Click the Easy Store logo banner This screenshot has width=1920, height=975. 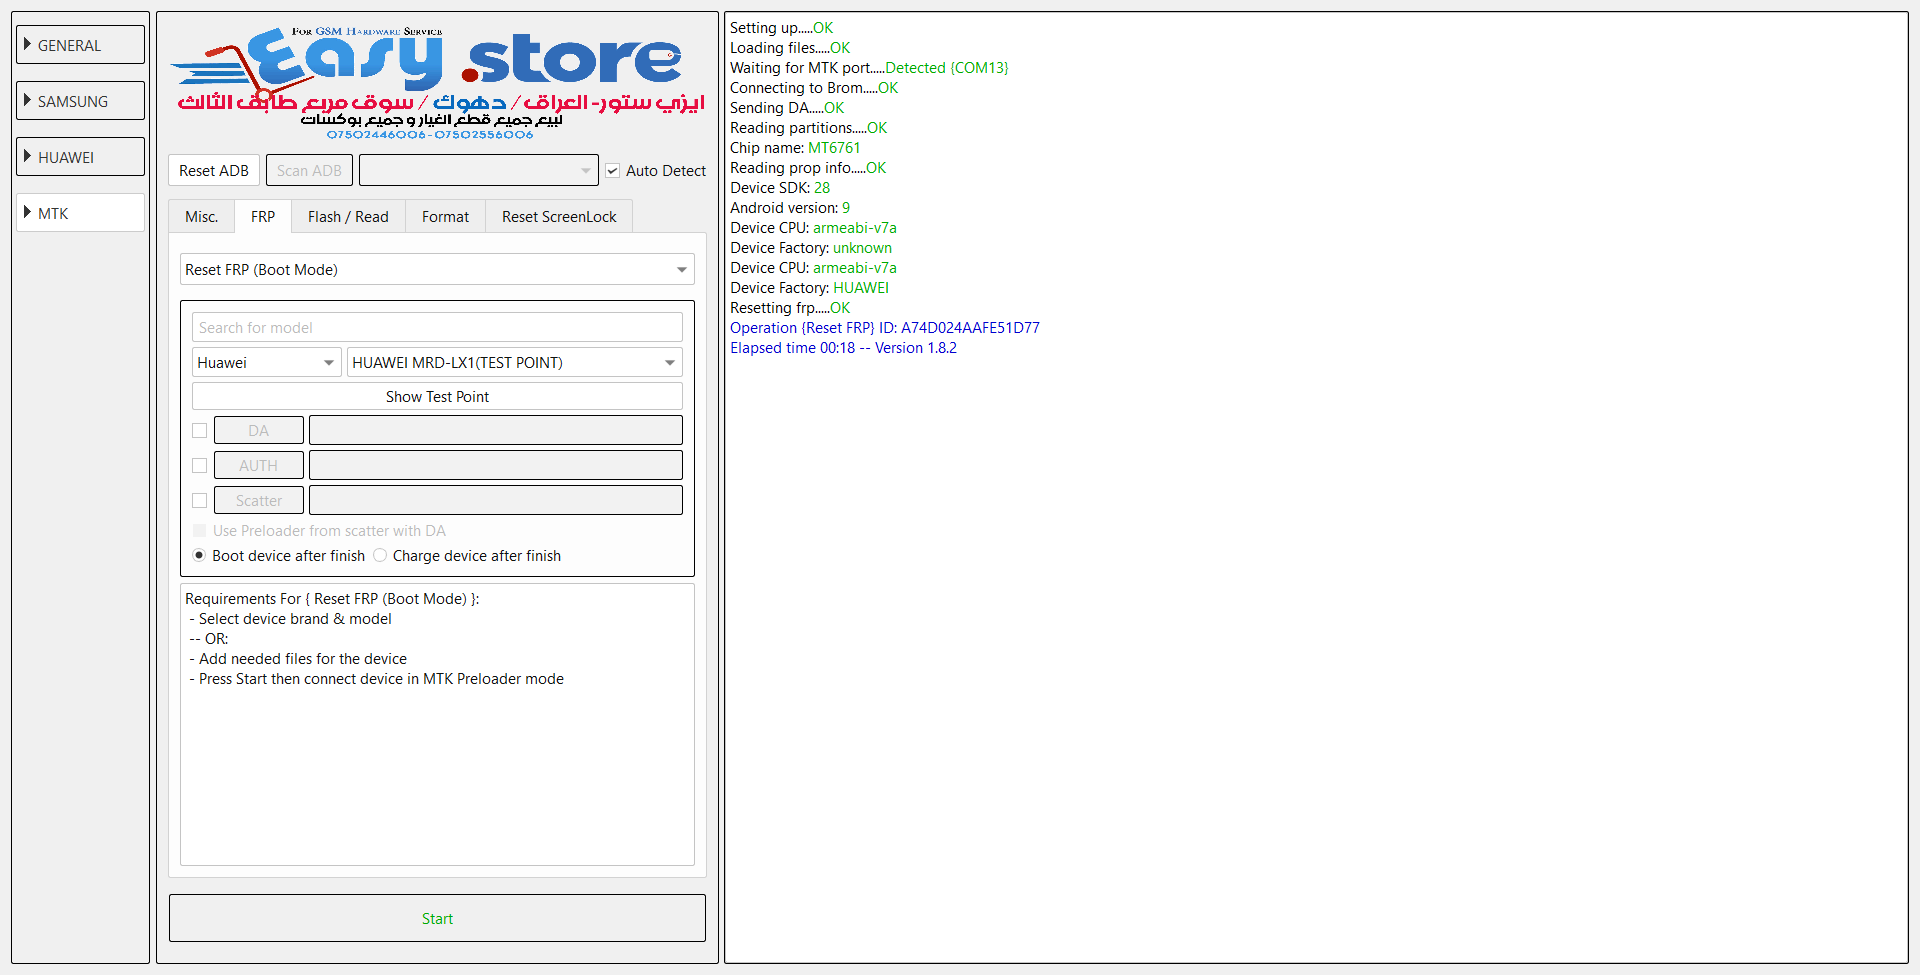(438, 83)
